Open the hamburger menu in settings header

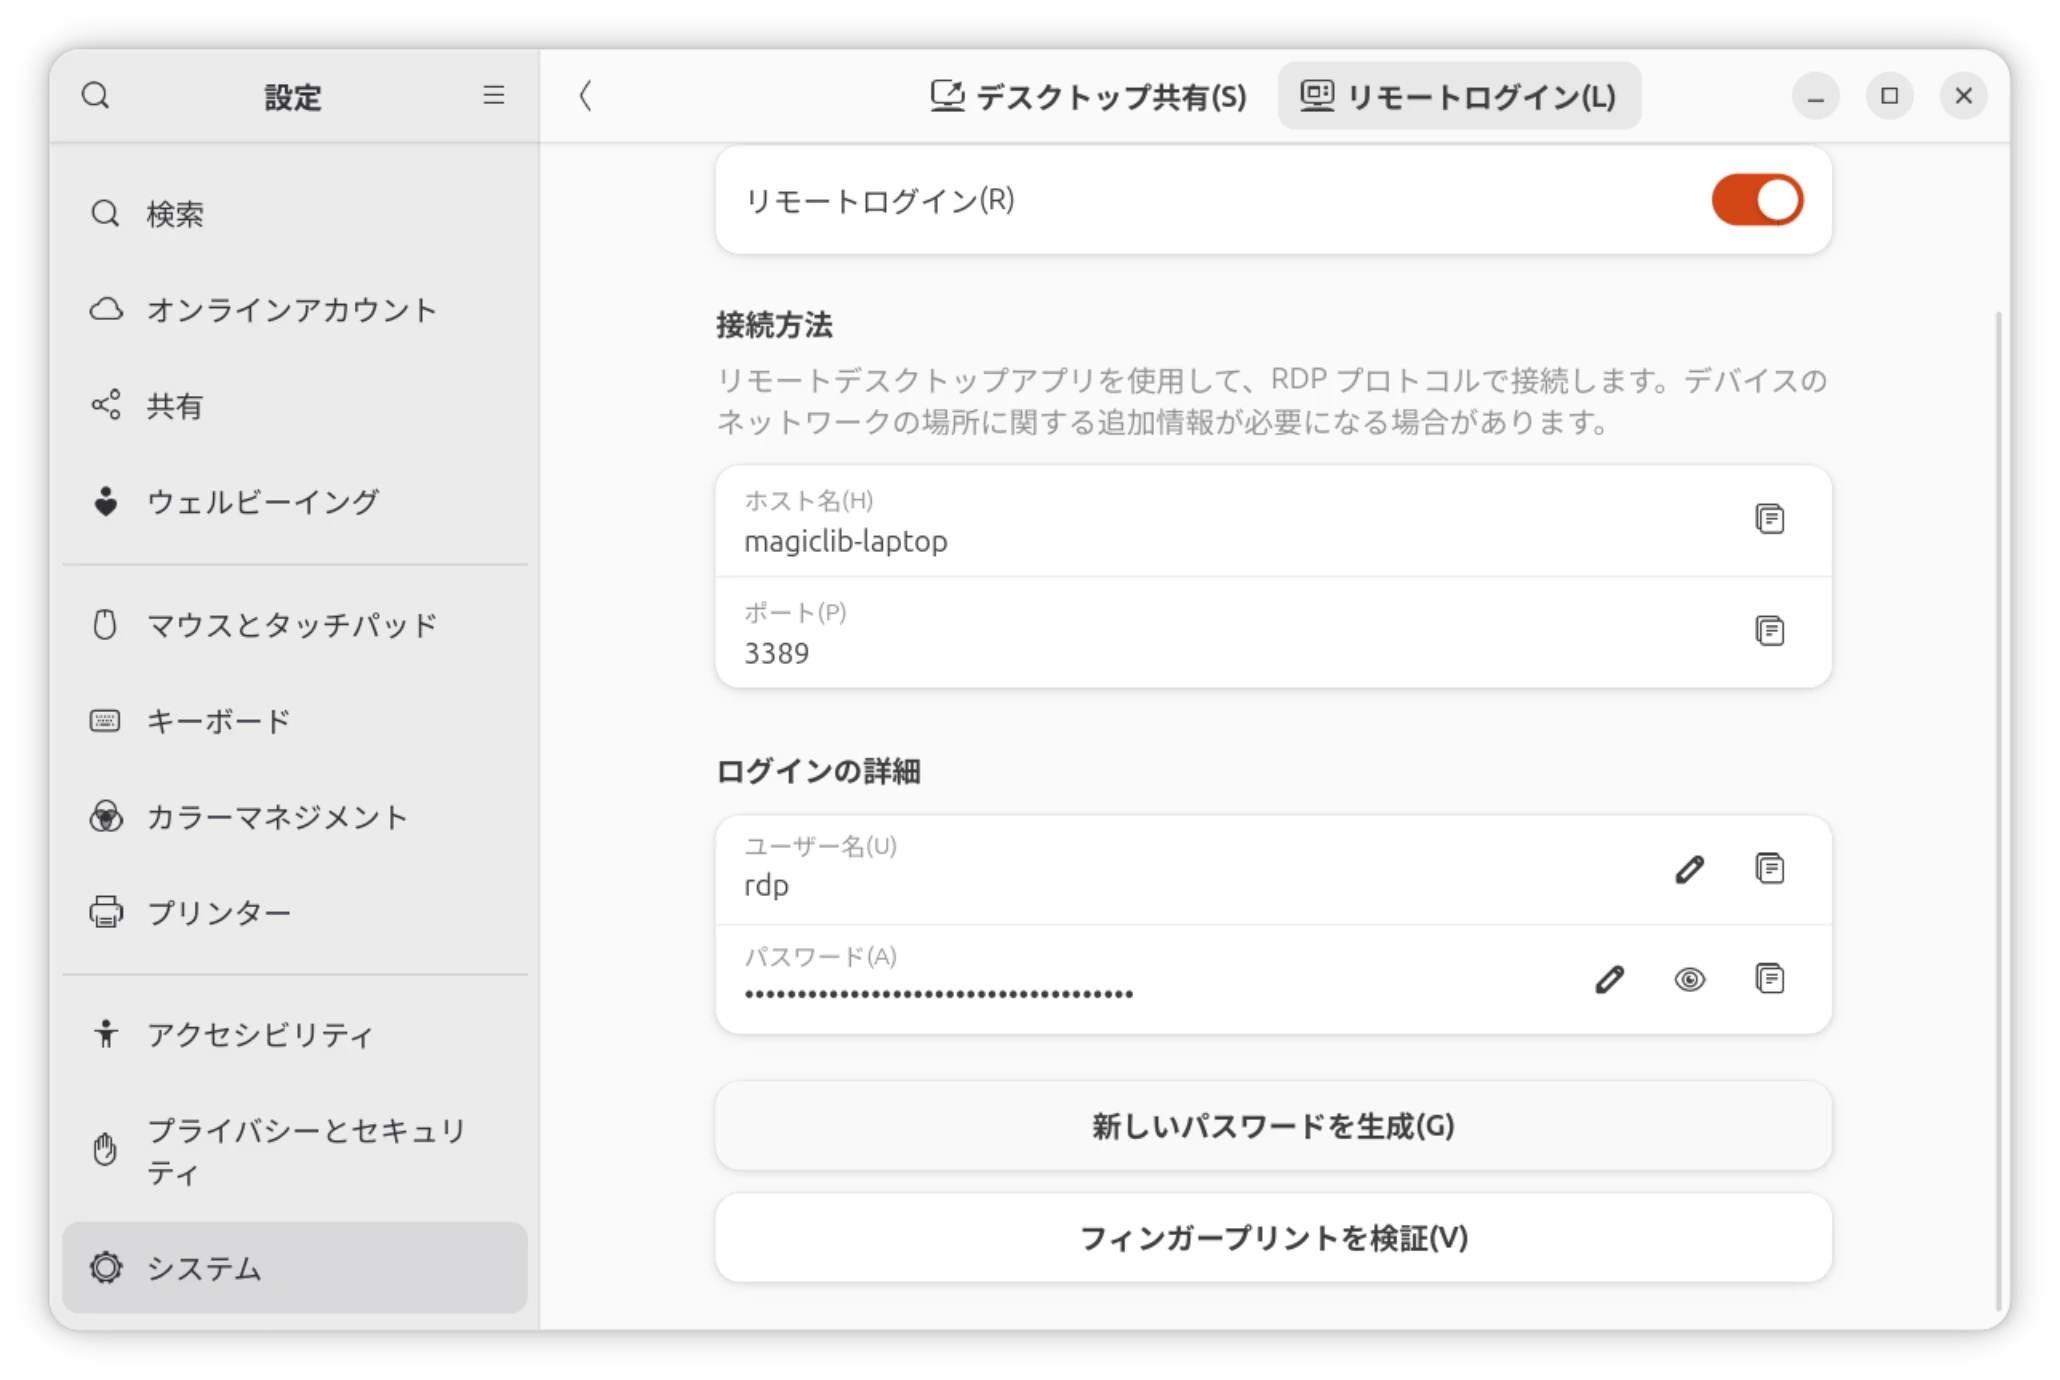click(493, 95)
